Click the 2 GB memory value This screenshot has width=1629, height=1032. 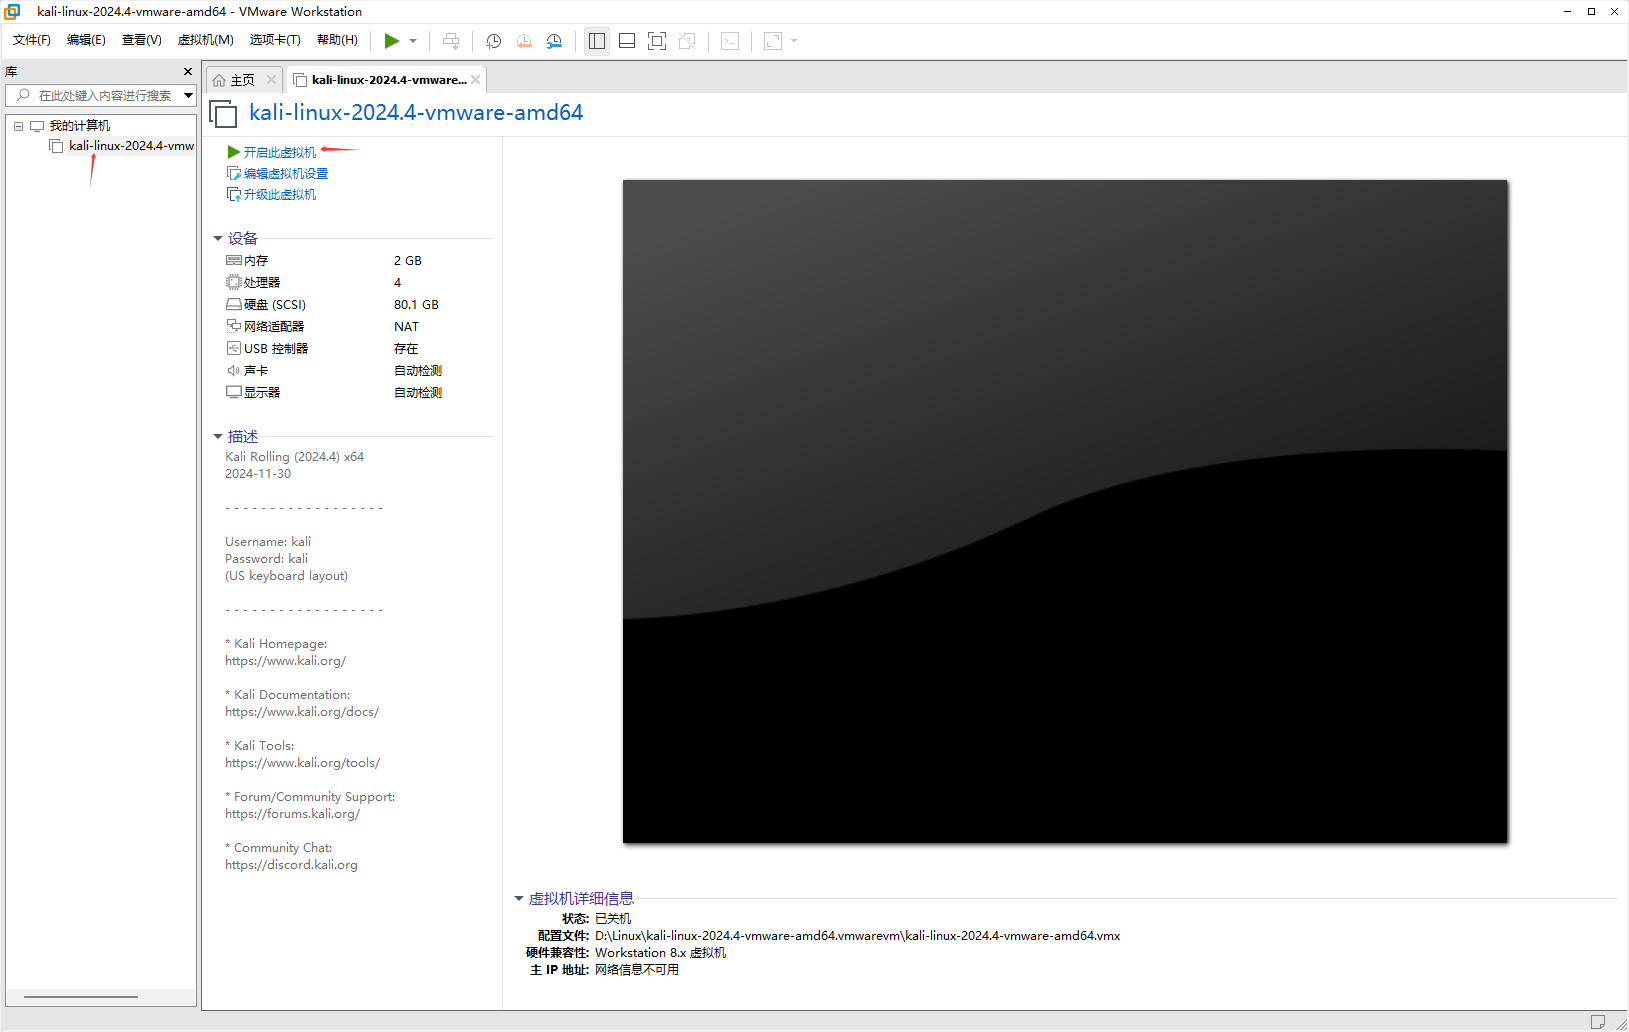click(408, 260)
